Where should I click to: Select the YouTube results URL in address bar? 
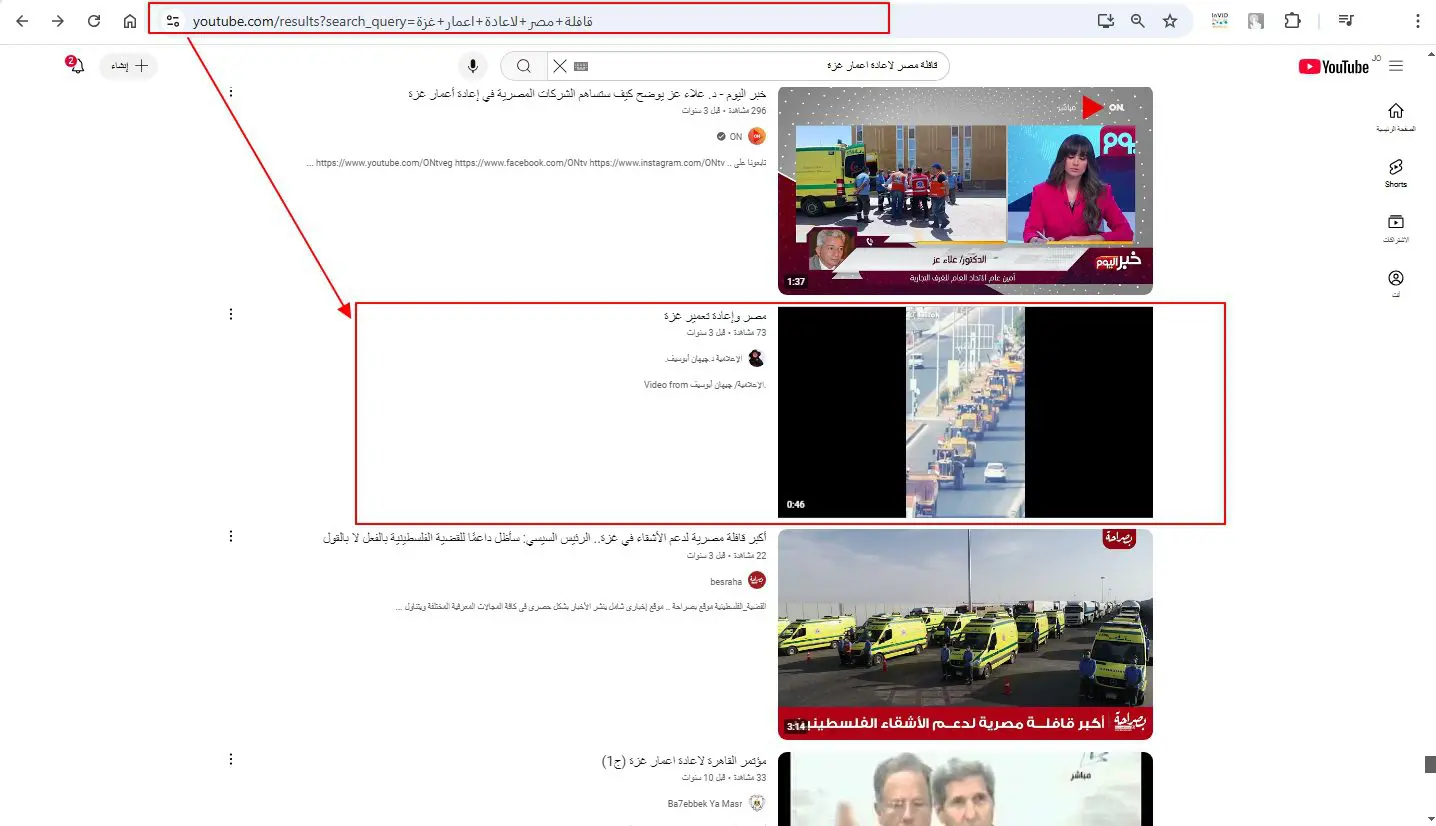[x=392, y=20]
